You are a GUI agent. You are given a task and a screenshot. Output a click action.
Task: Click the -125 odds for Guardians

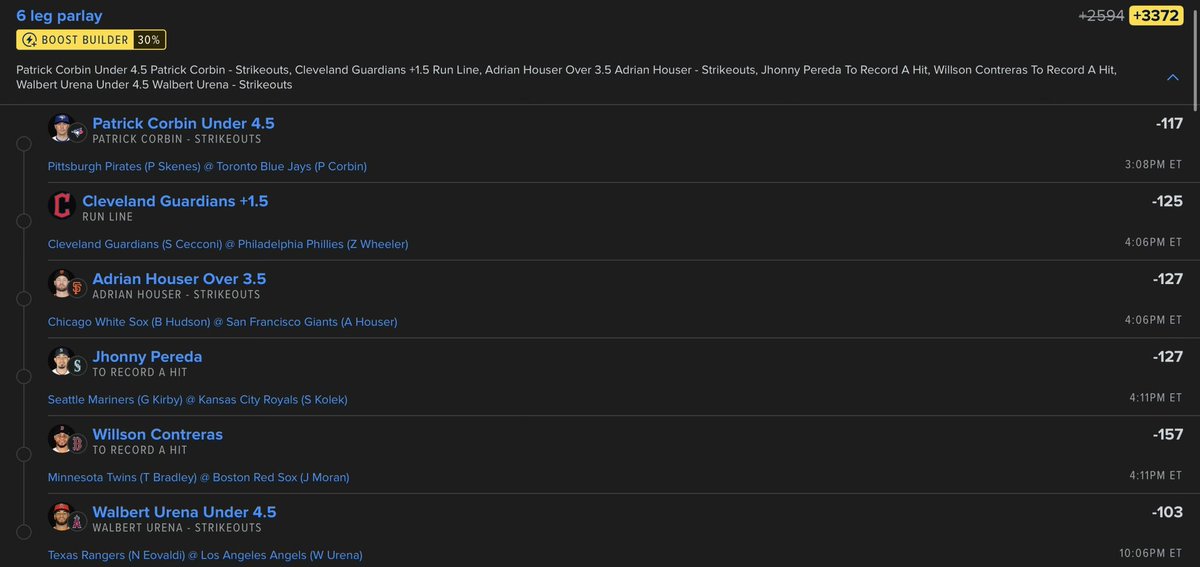coord(1167,201)
